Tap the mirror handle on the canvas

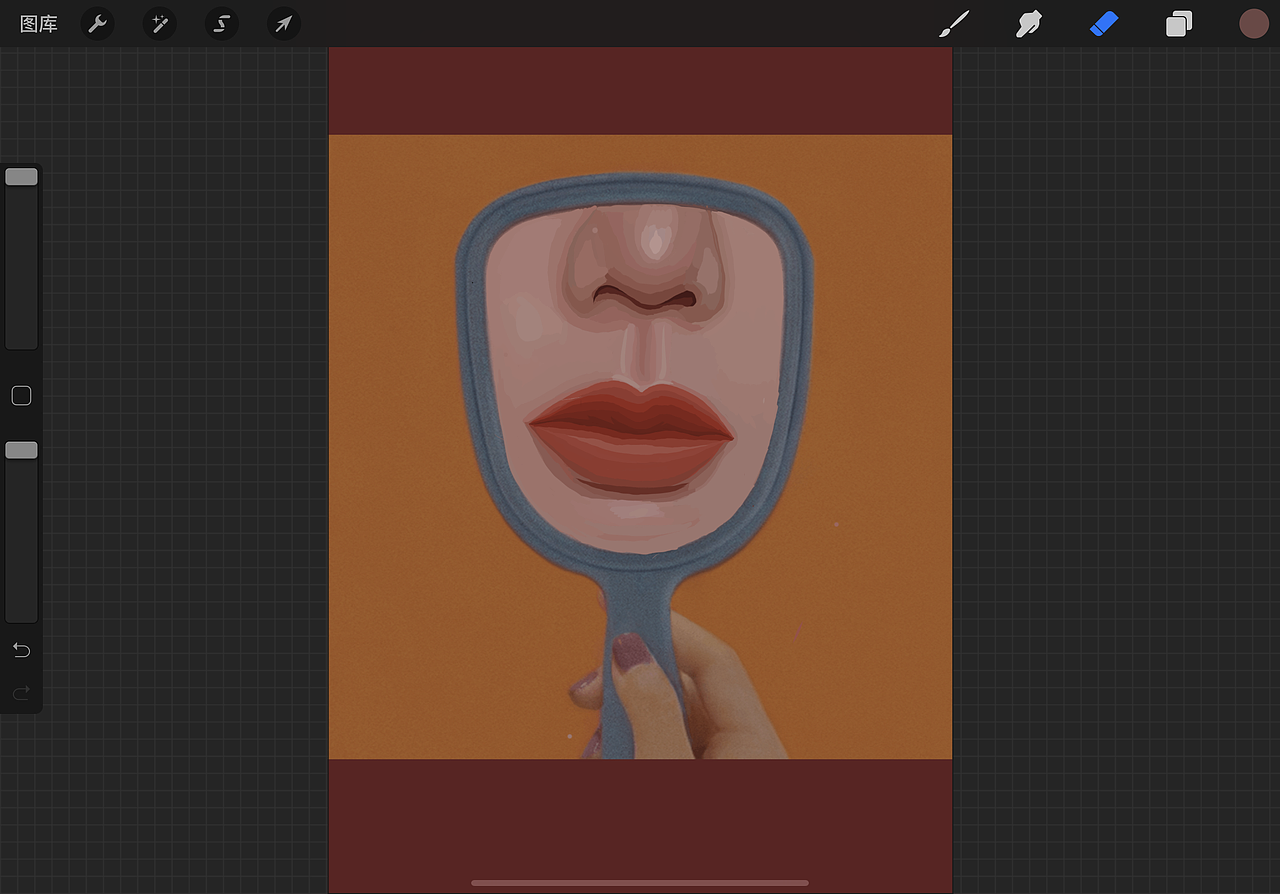click(638, 665)
